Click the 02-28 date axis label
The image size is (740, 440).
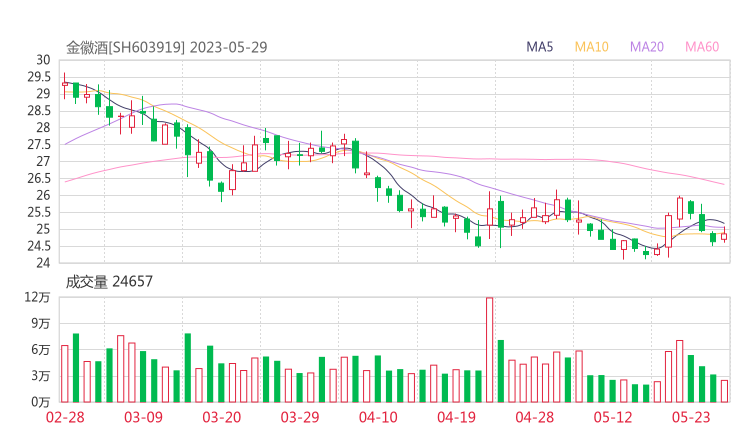[x=65, y=417]
